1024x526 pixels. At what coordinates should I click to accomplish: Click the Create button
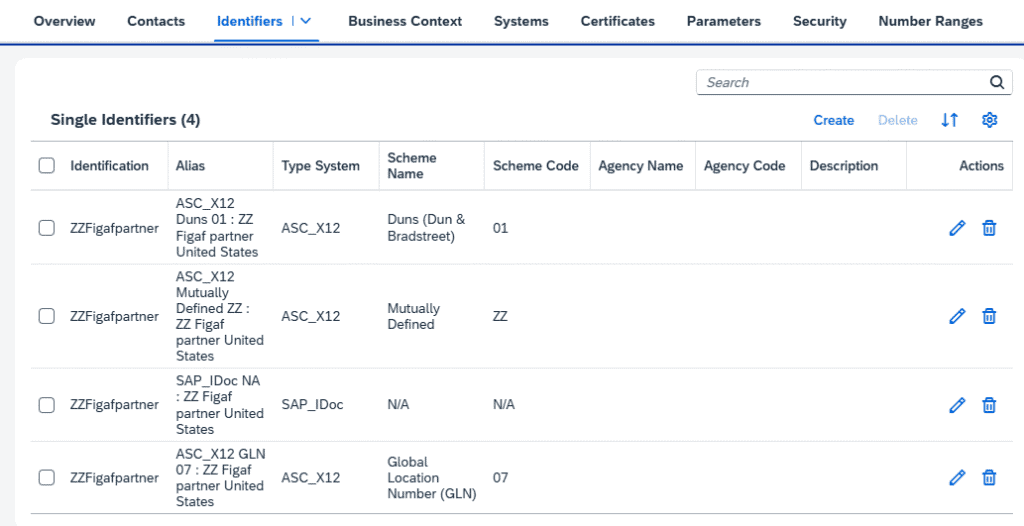point(833,120)
